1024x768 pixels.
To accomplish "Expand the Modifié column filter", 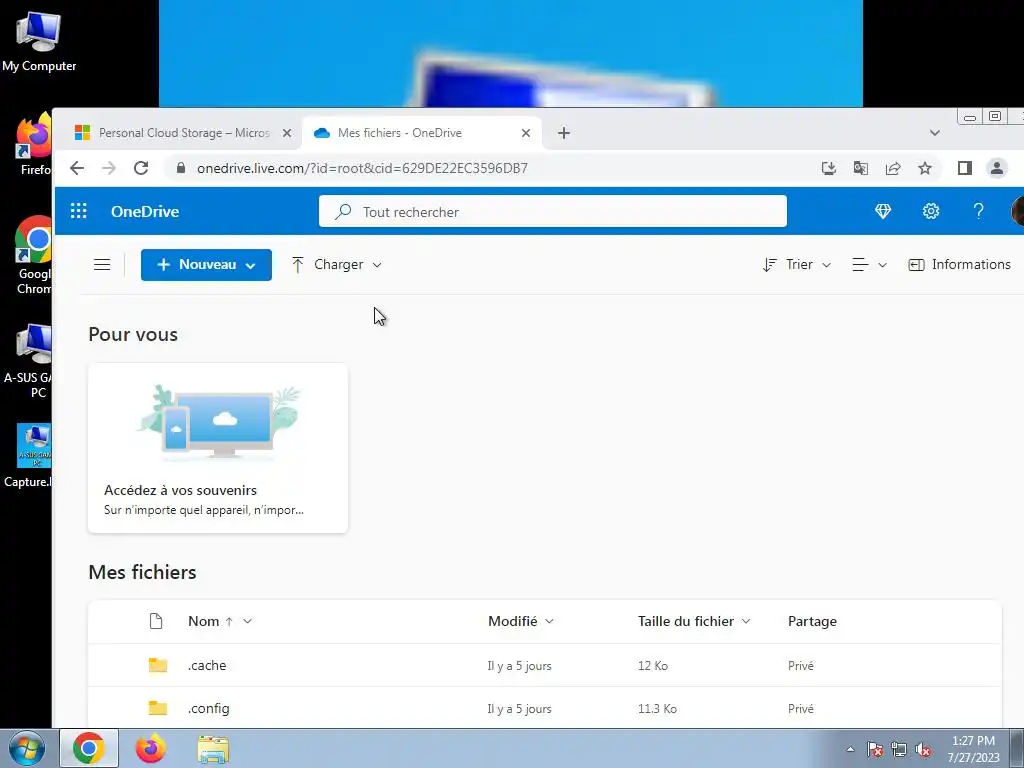I will pyautogui.click(x=549, y=621).
